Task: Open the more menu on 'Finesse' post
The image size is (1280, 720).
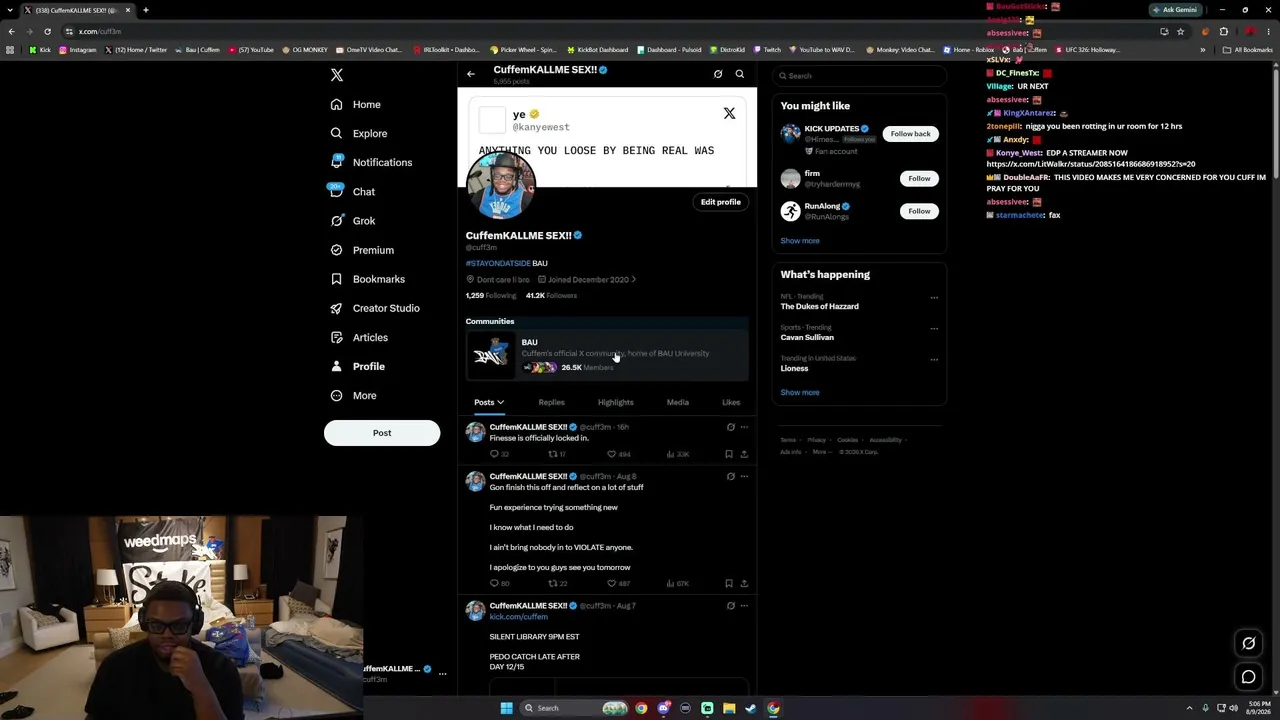Action: [744, 427]
